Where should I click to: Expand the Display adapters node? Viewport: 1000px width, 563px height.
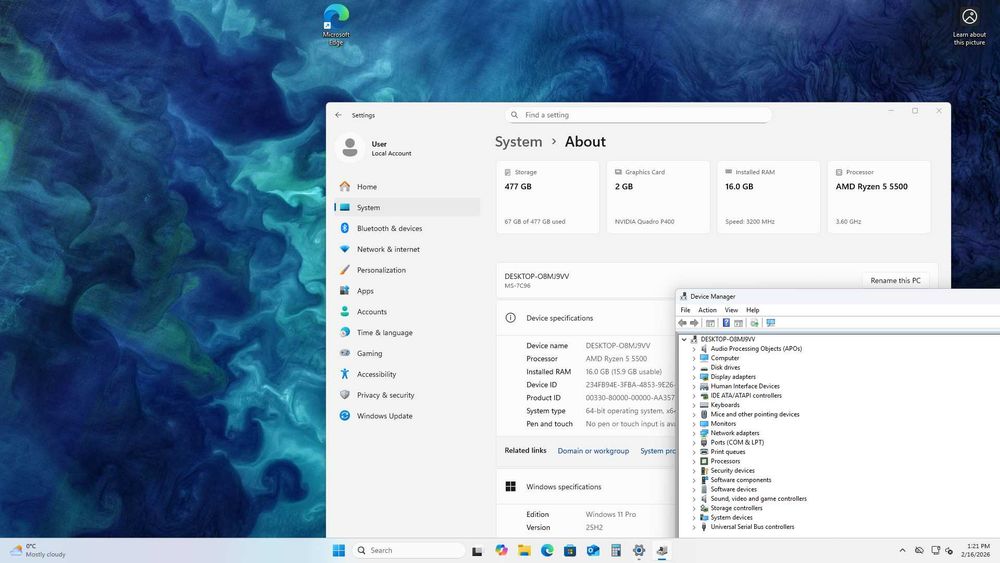click(x=694, y=377)
